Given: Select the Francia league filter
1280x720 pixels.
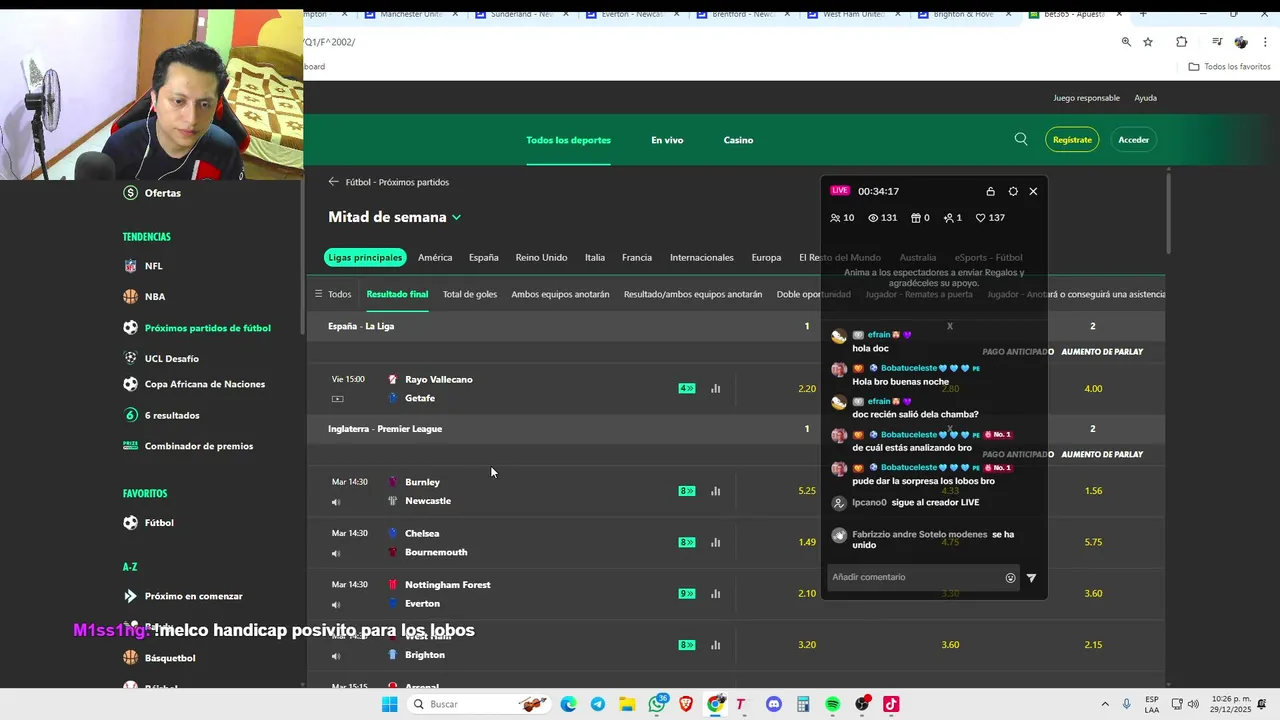Looking at the screenshot, I should (637, 257).
